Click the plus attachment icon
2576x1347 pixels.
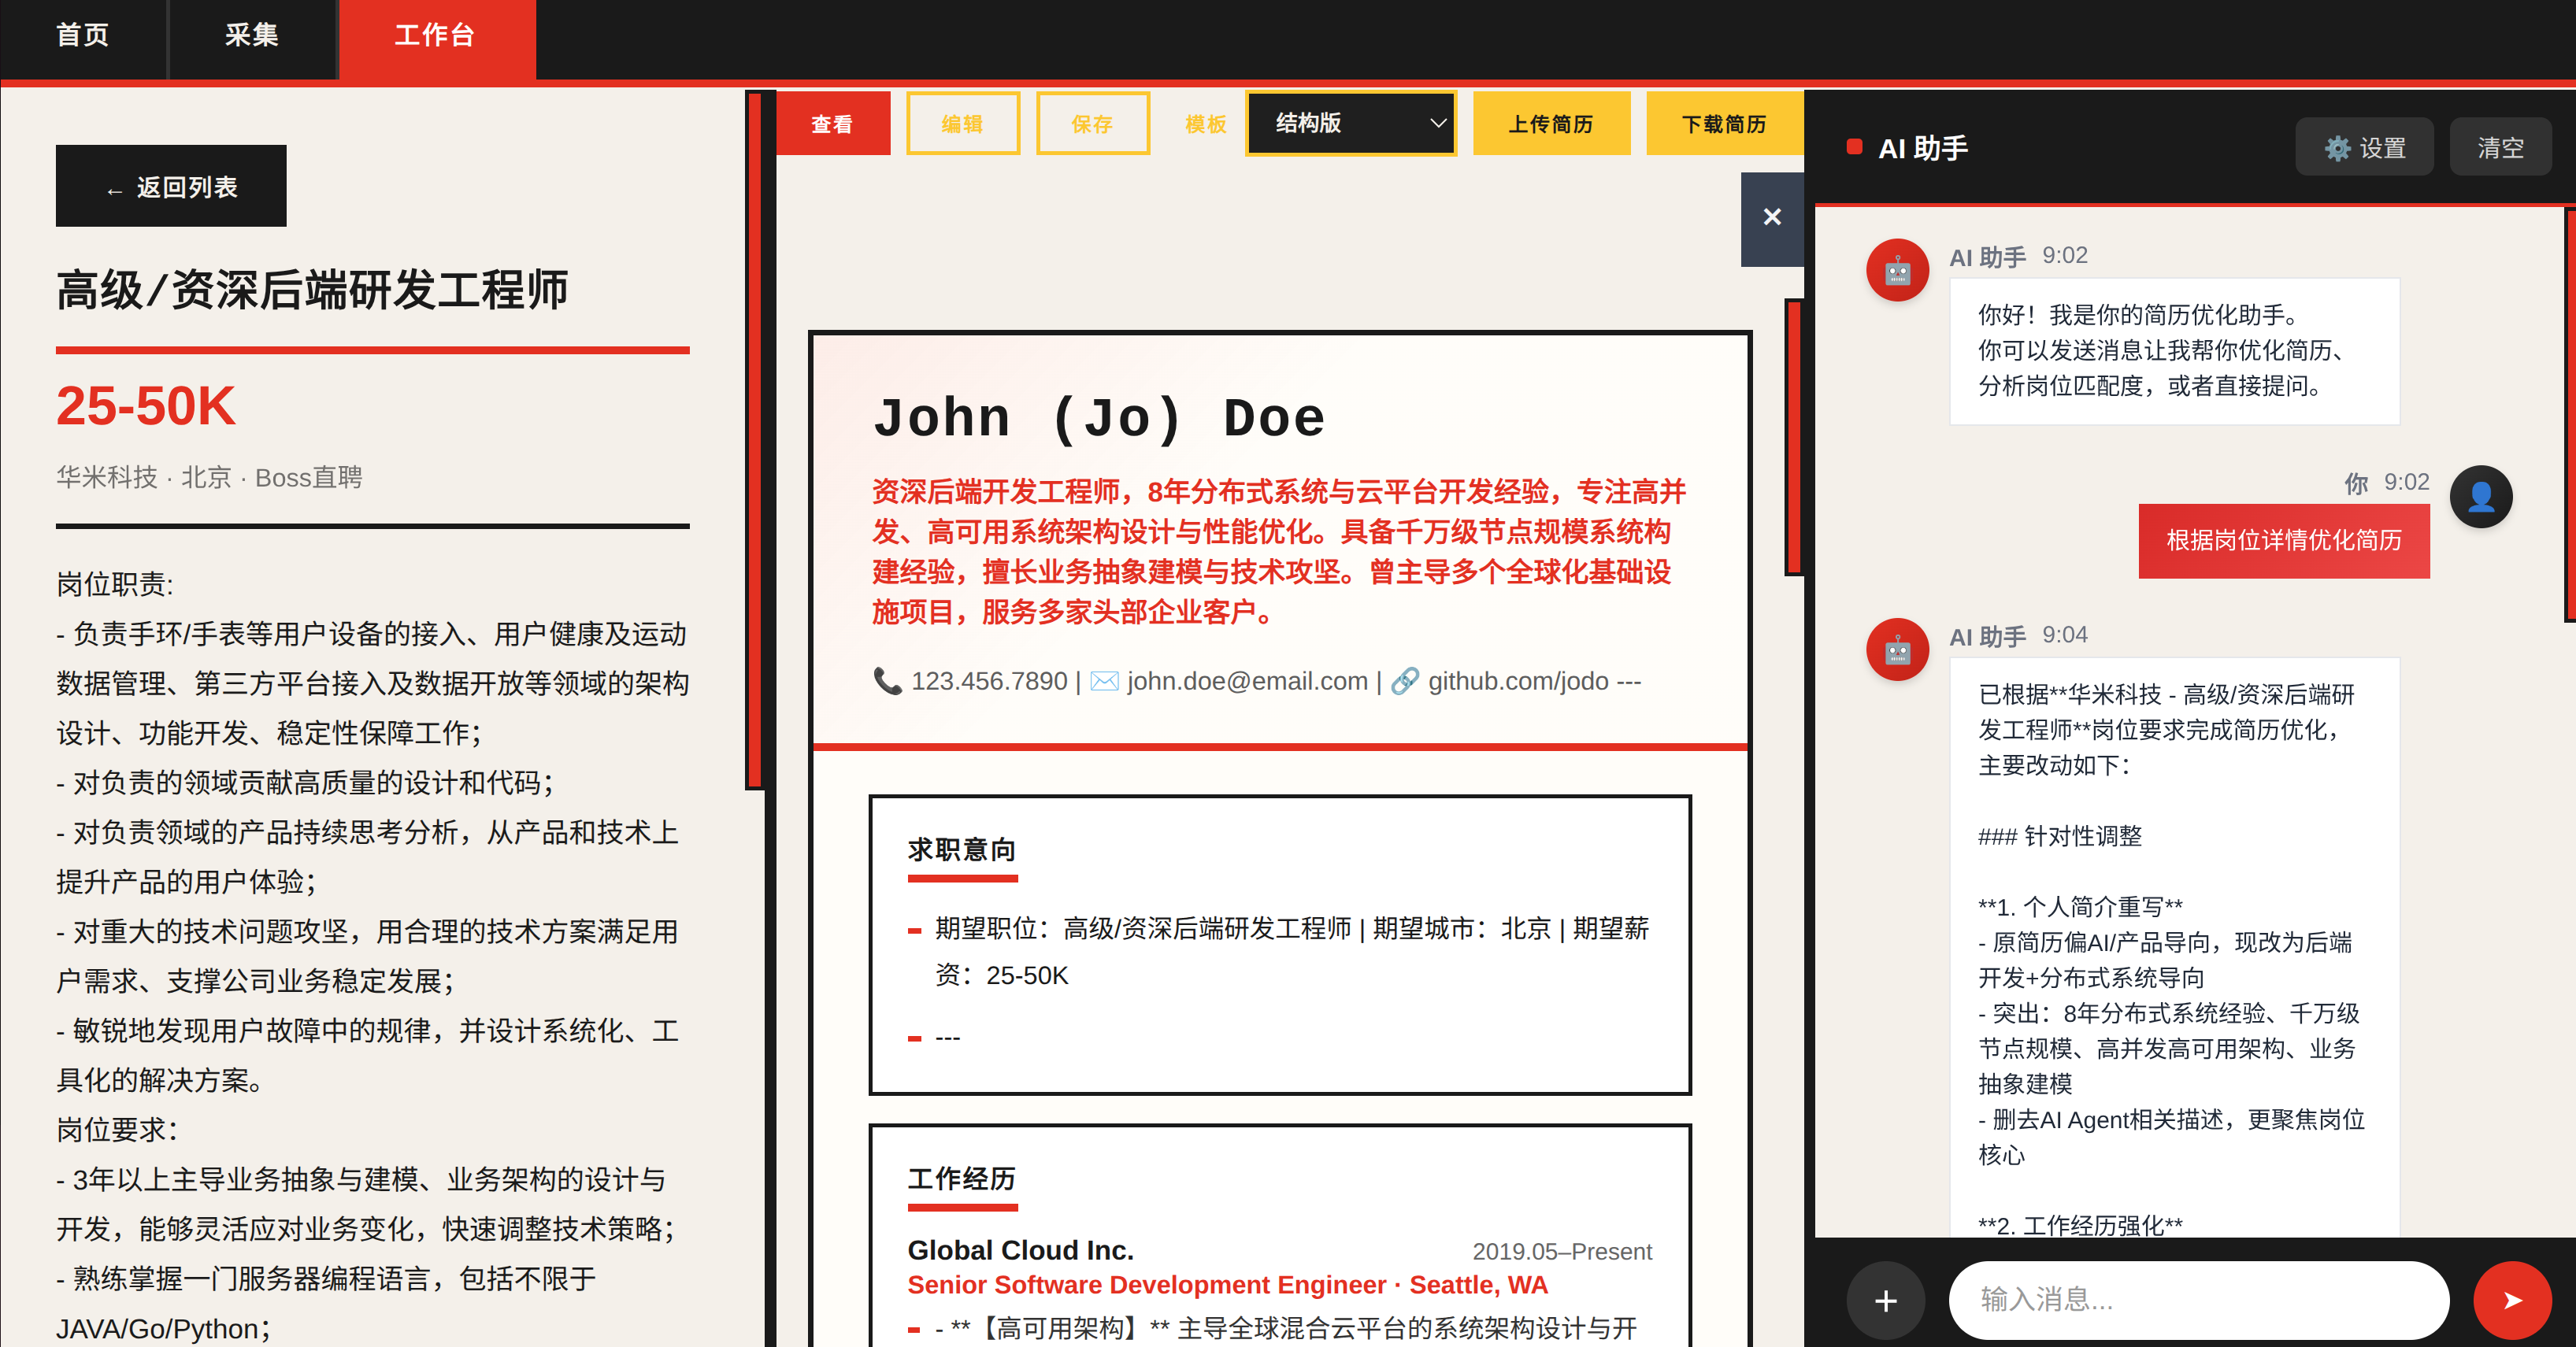tap(1885, 1300)
